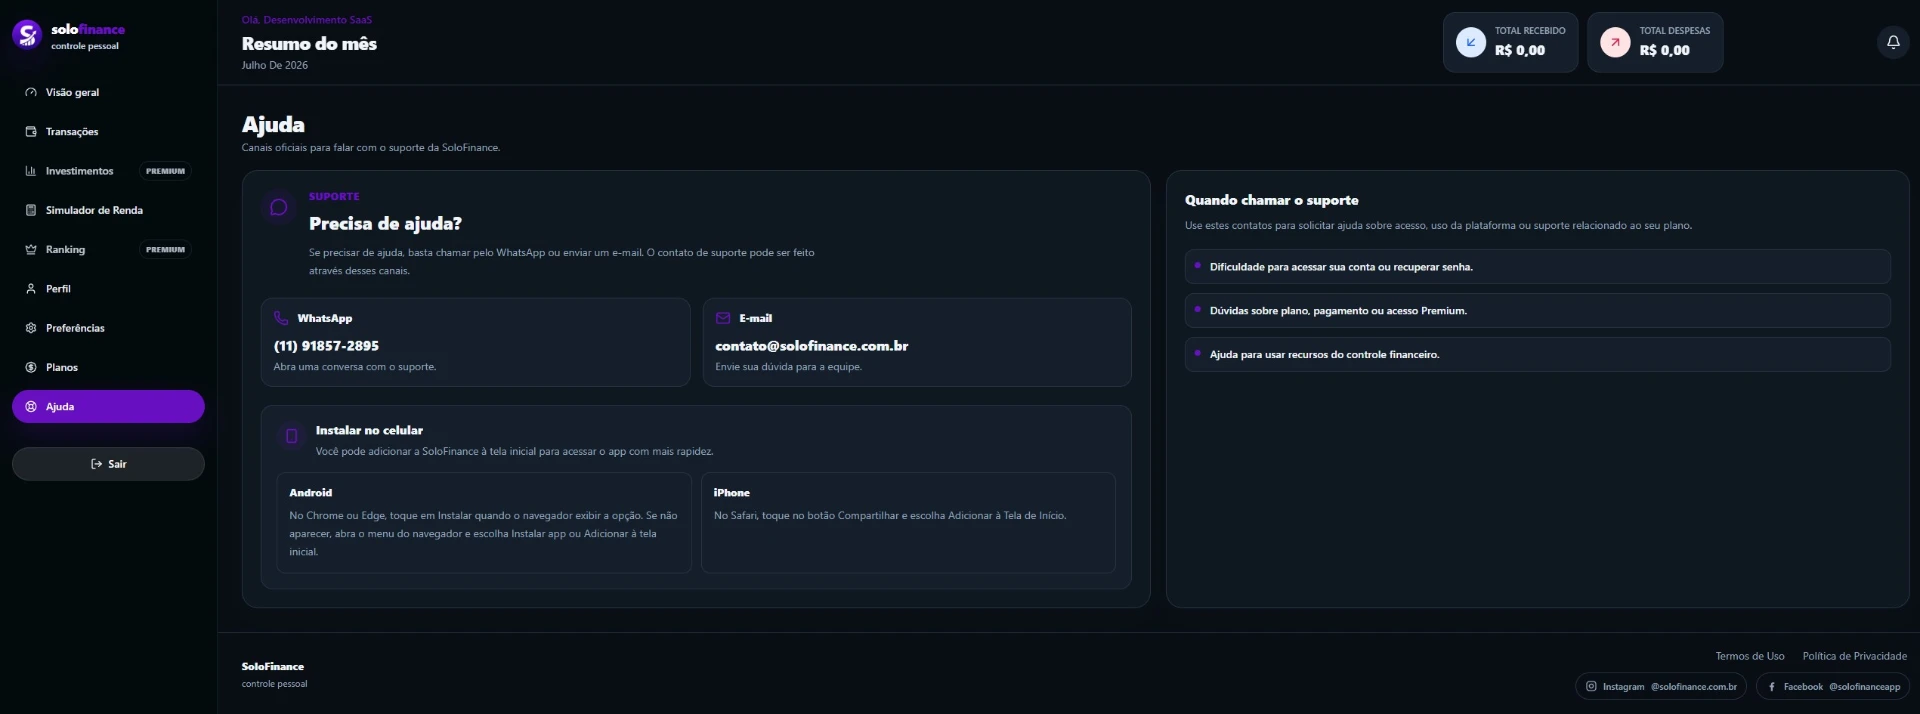1920x714 pixels.
Task: Open Simulador de Renda
Action: tap(108, 210)
